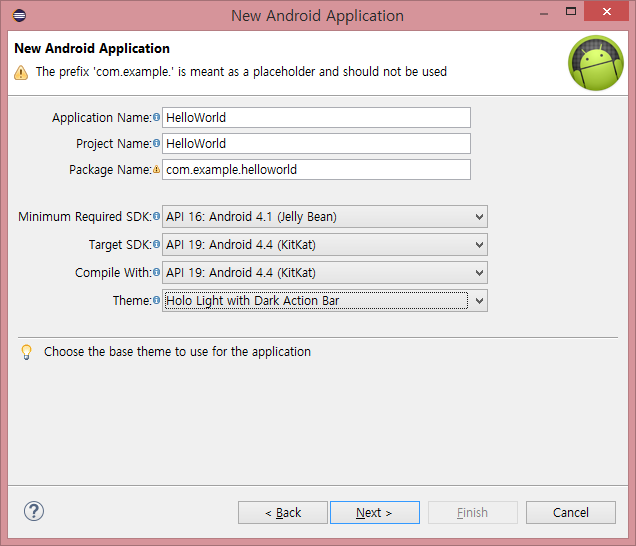Click the prefix 'com.example.' warning text
The width and height of the screenshot is (636, 546).
241,72
